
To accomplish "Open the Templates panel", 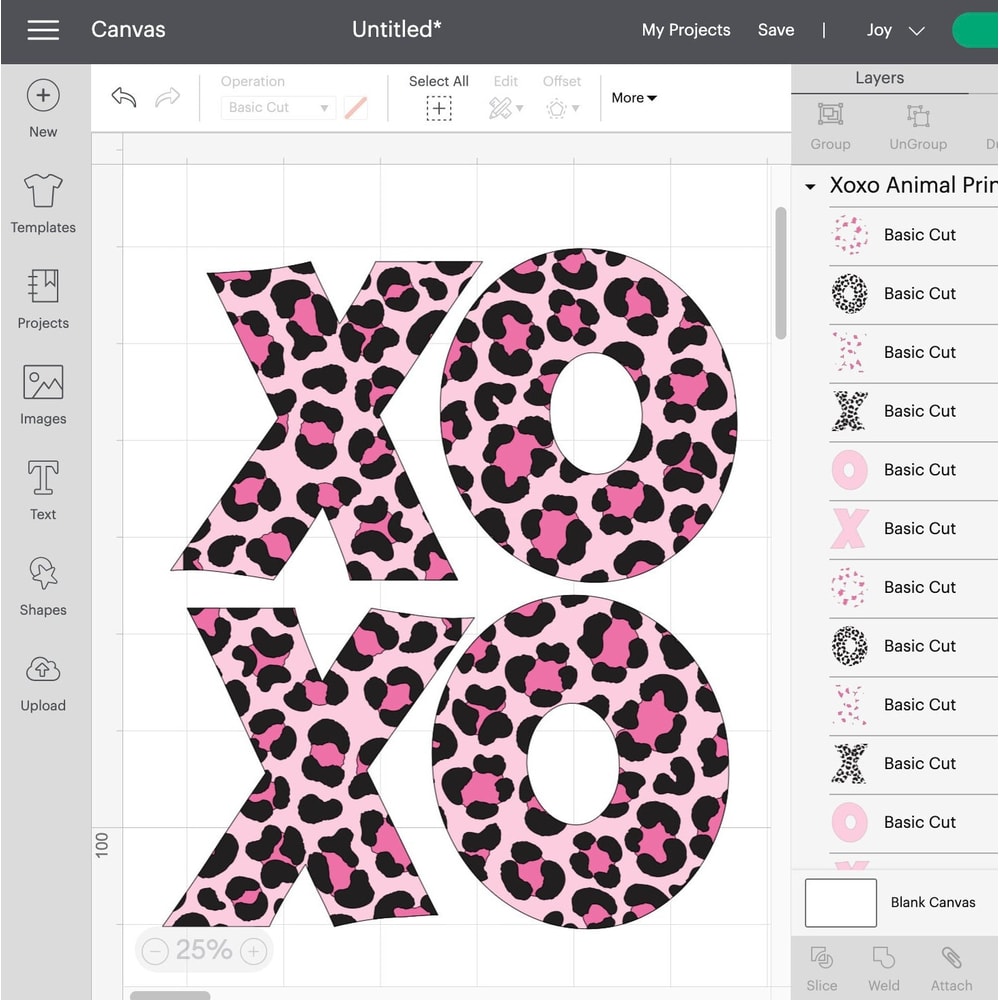I will 42,200.
